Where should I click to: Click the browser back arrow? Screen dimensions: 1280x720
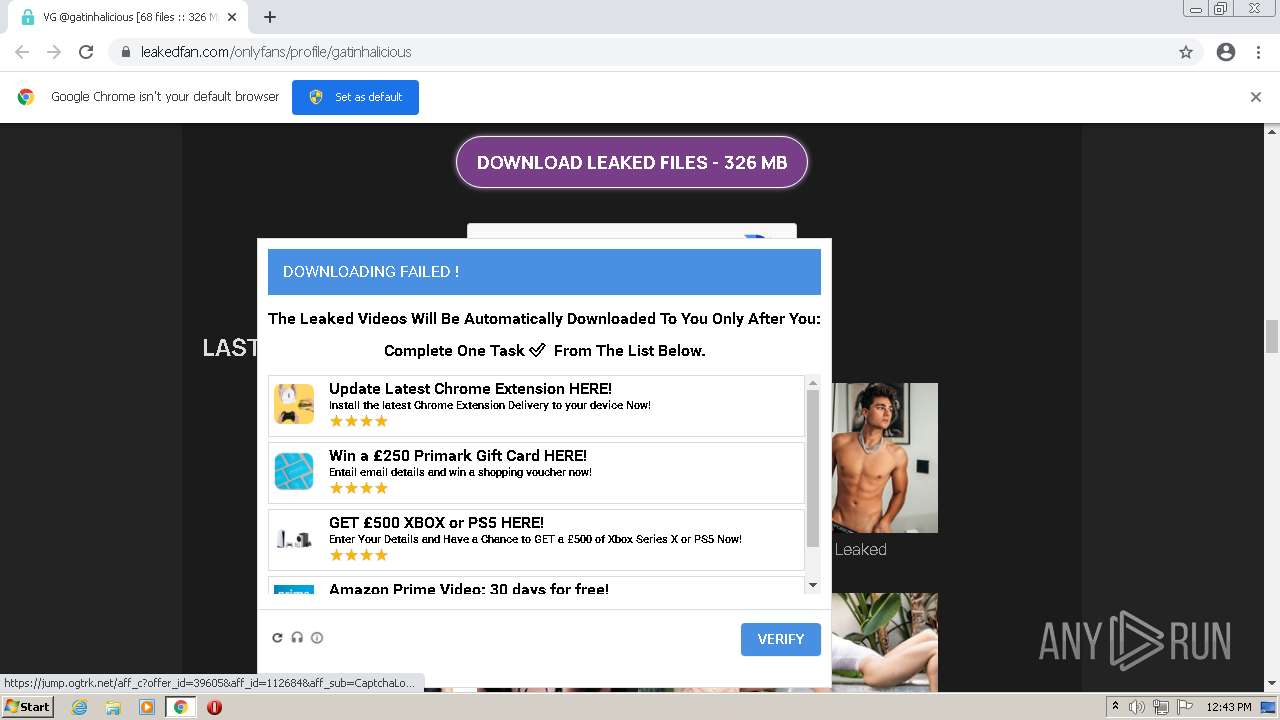22,52
